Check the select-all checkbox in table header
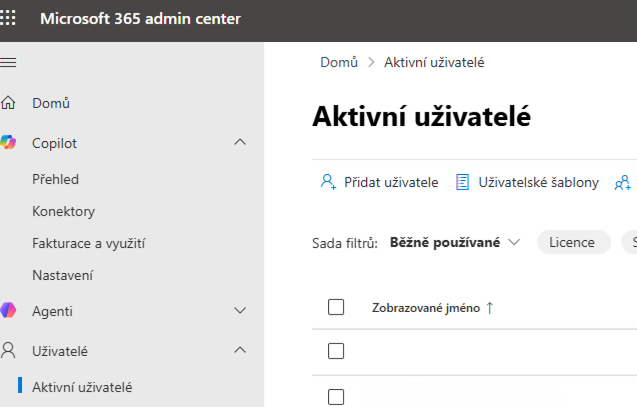The height and width of the screenshot is (407, 637). tap(336, 307)
